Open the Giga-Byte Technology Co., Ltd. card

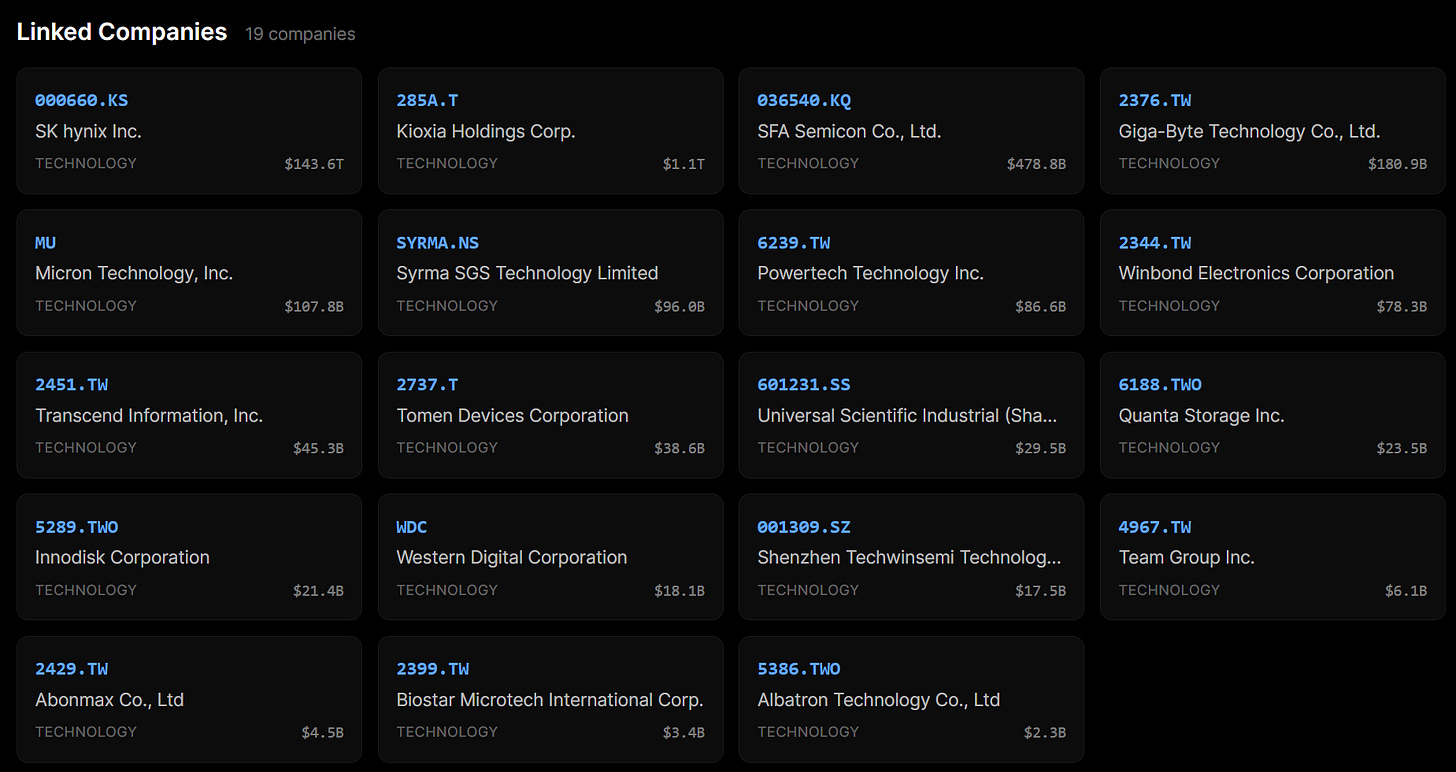1273,131
